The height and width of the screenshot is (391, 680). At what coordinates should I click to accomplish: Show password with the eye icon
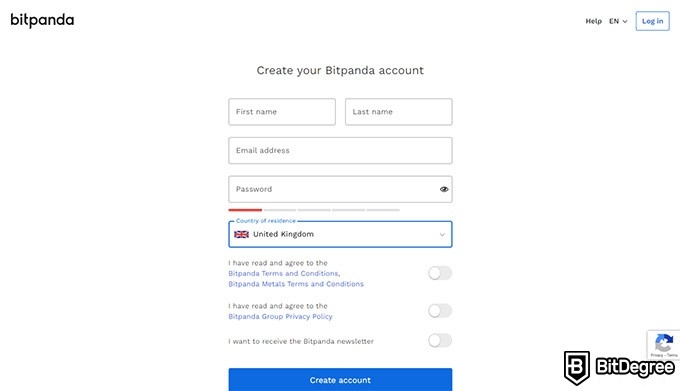click(x=444, y=189)
